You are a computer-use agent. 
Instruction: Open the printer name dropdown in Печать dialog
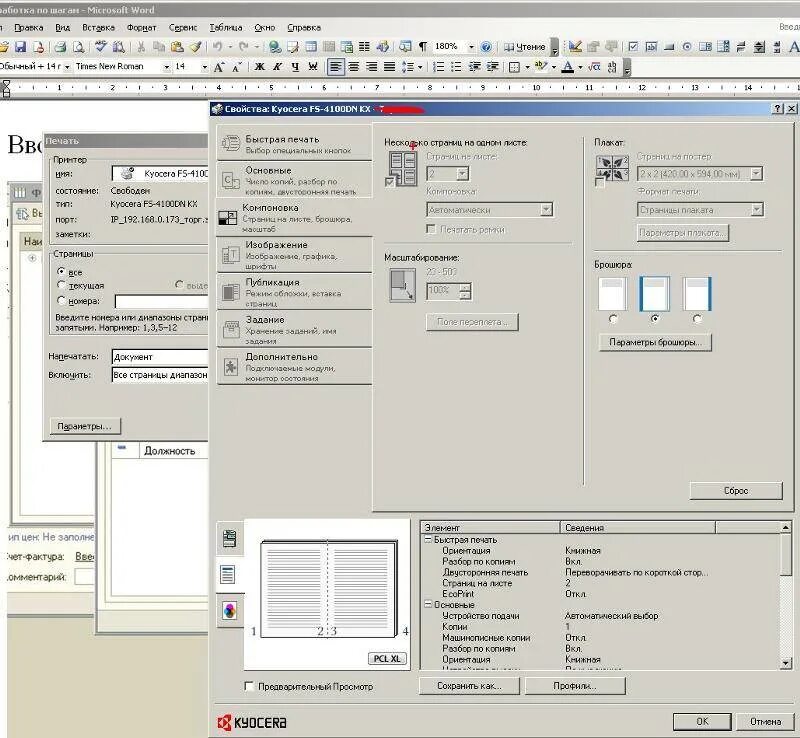click(x=160, y=174)
